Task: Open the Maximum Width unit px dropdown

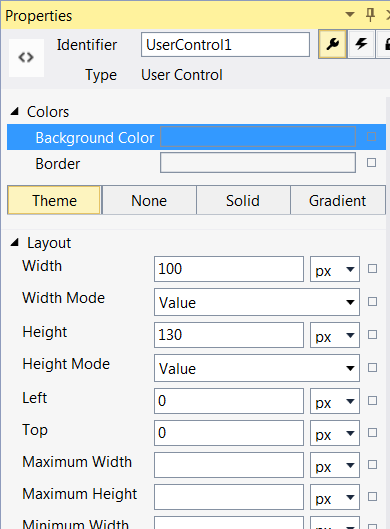Action: [x=335, y=465]
